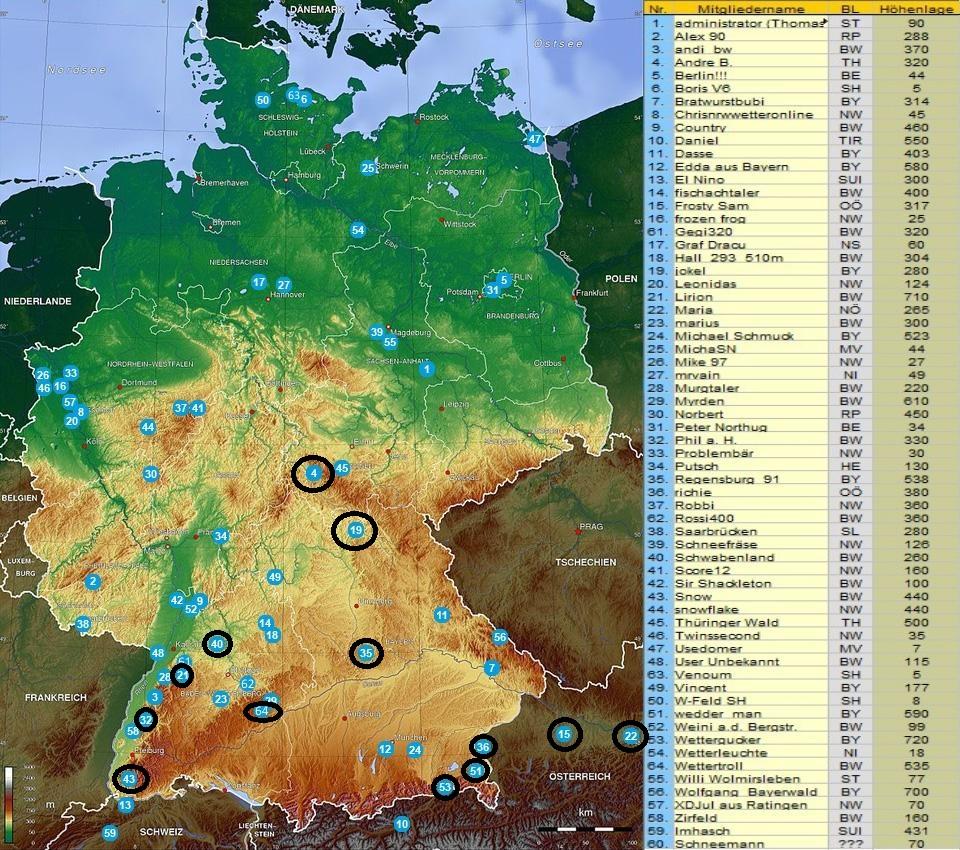Screen dimensions: 960x850
Task: Click the circled marker 35 in Bavaria
Action: pyautogui.click(x=366, y=654)
